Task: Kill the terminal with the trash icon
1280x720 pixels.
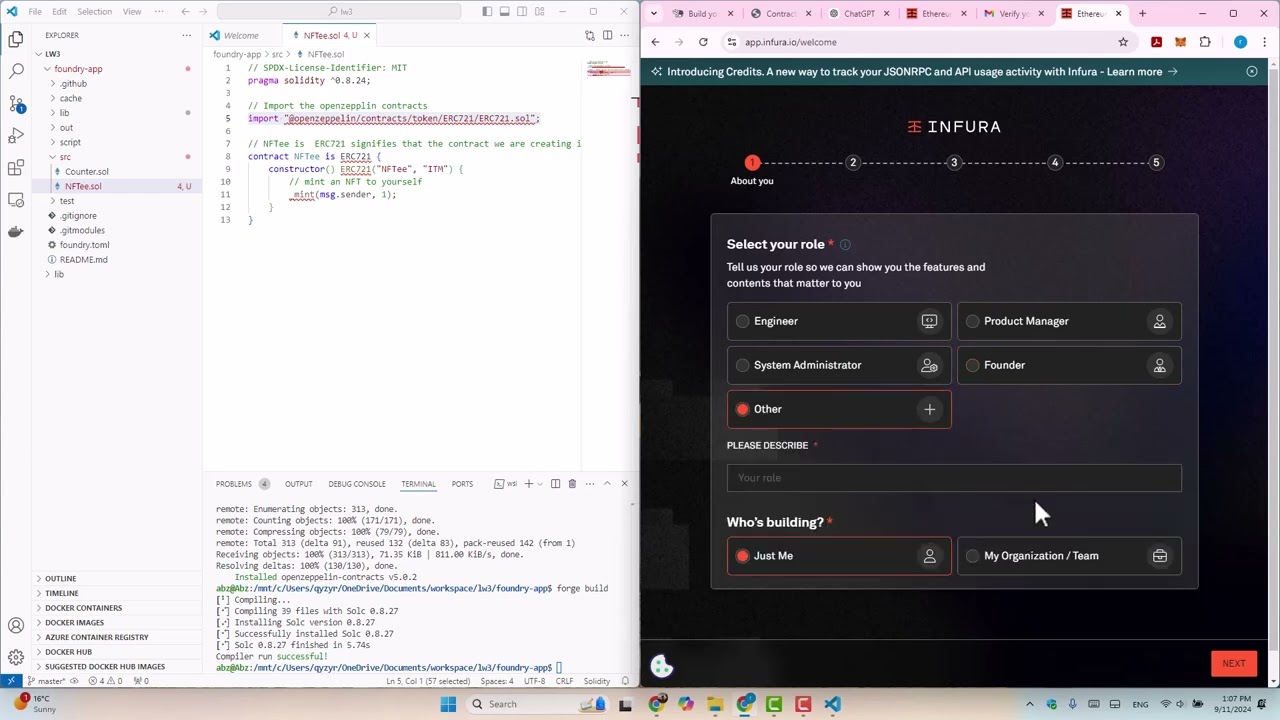Action: click(572, 484)
